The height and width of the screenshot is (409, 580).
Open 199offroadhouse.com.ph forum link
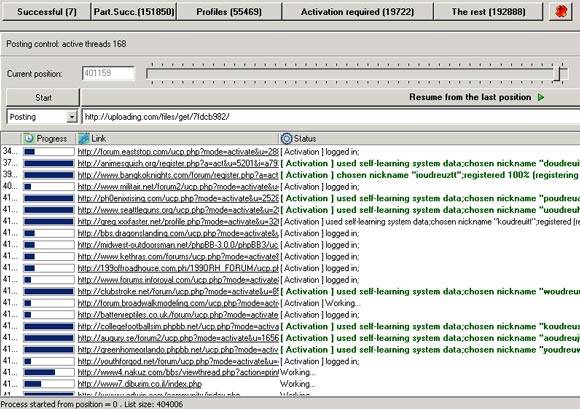[x=178, y=268]
